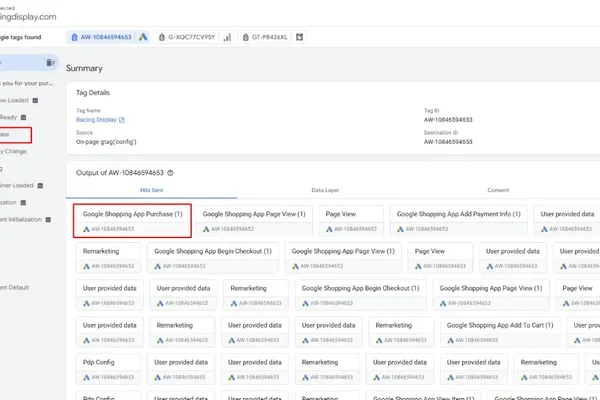Image resolution: width=600 pixels, height=400 pixels.
Task: Open the Google Shopping App Add Payment Info (1) card
Action: tap(458, 221)
